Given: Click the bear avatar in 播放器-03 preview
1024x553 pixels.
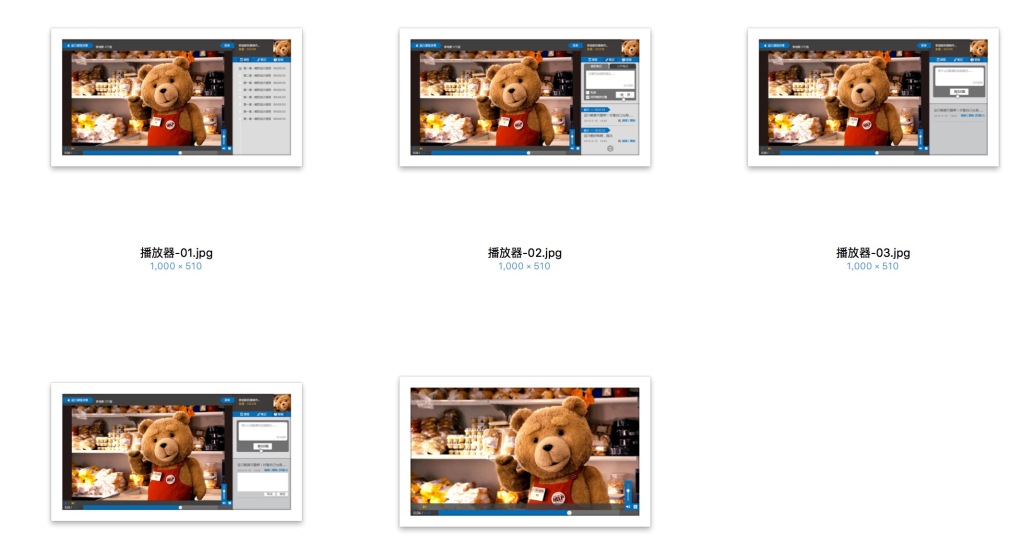Looking at the screenshot, I should pos(977,48).
